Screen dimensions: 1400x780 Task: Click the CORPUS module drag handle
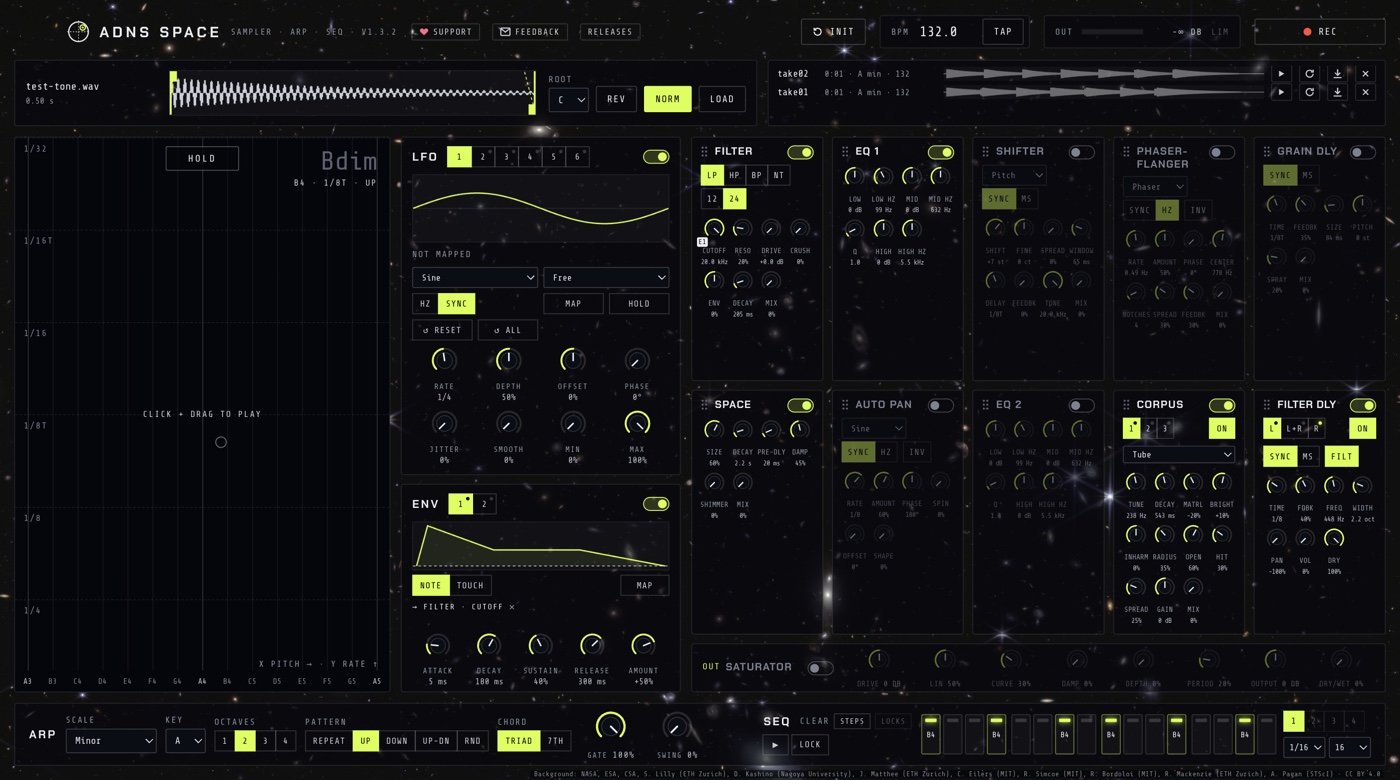coord(1126,405)
